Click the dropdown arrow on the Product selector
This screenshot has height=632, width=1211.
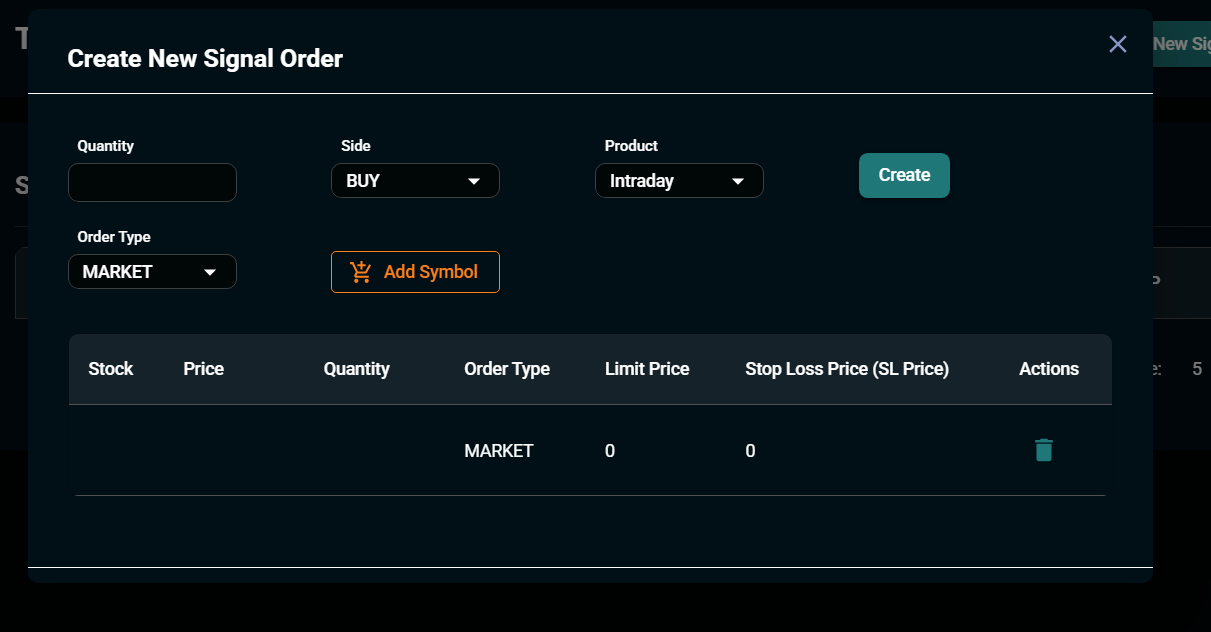pos(737,181)
